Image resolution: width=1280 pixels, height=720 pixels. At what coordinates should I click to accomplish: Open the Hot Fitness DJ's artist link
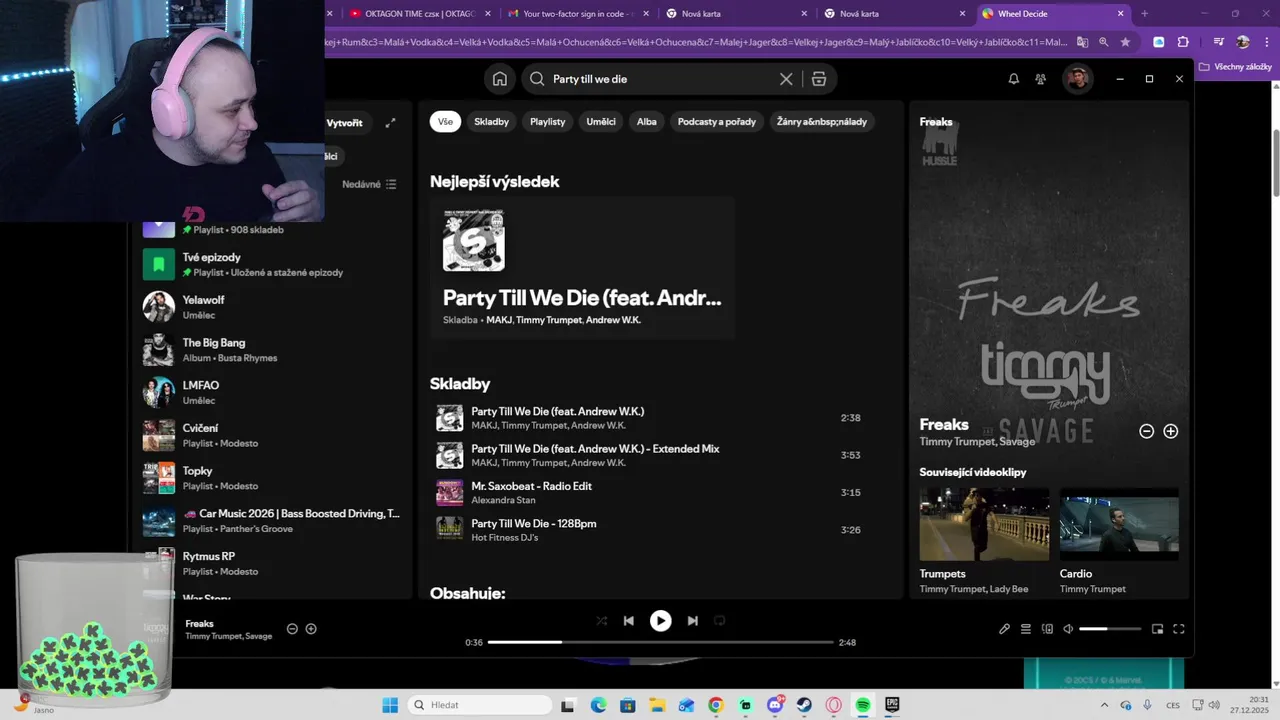coord(505,538)
